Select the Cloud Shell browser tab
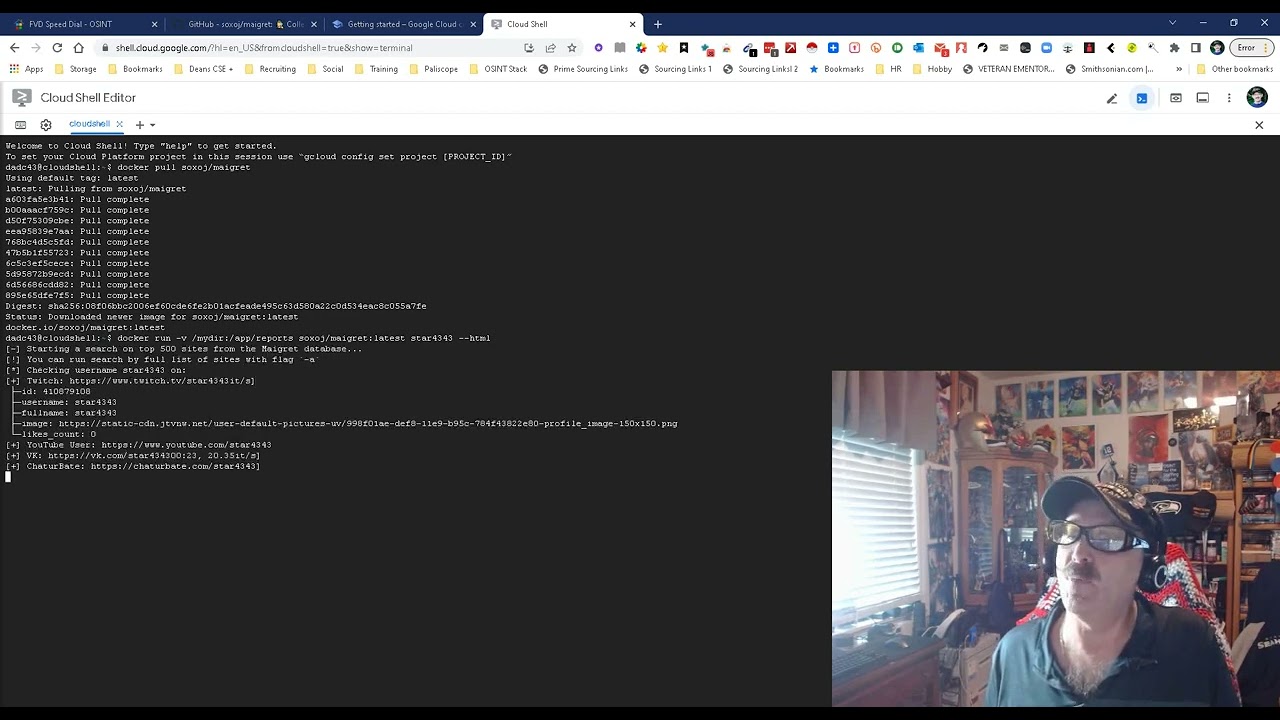 563,24
